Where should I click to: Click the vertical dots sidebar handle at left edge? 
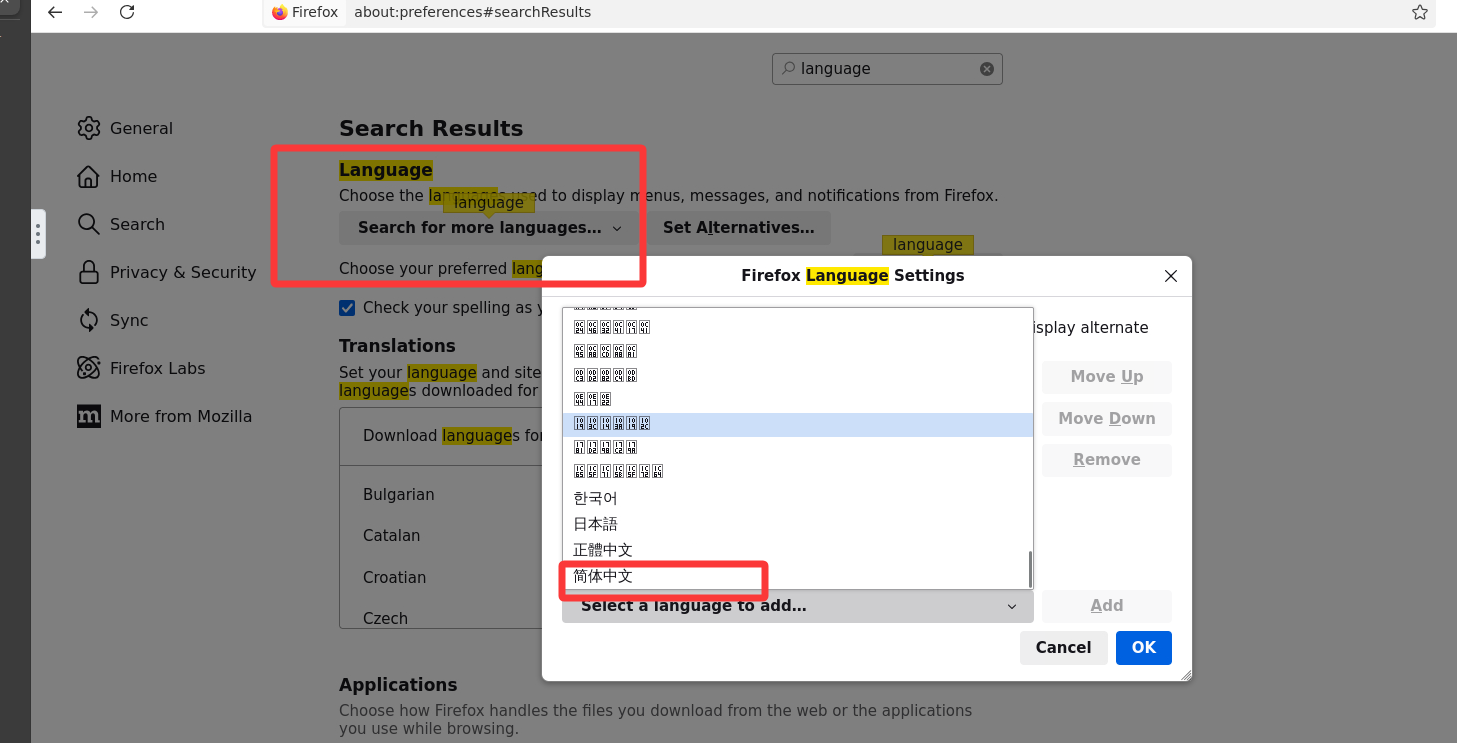[x=38, y=234]
